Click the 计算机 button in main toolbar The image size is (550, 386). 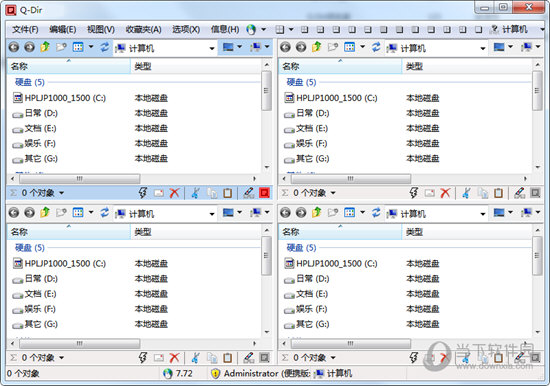click(x=510, y=29)
